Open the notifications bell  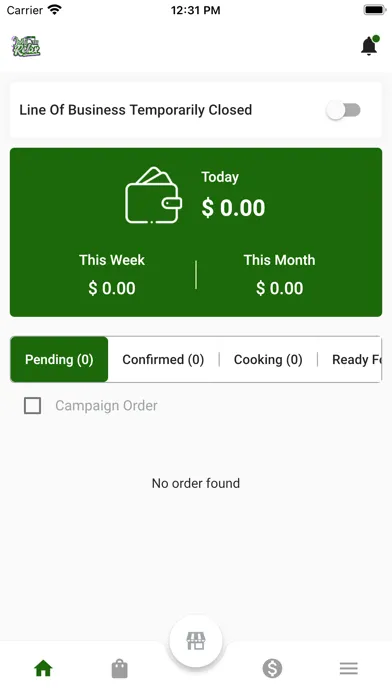(x=369, y=46)
